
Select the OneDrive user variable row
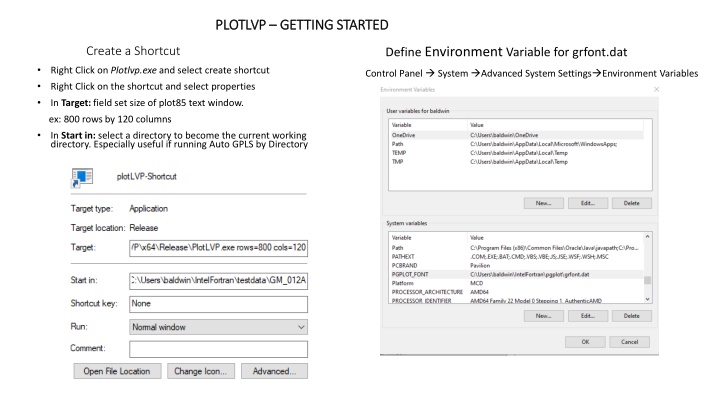click(516, 135)
